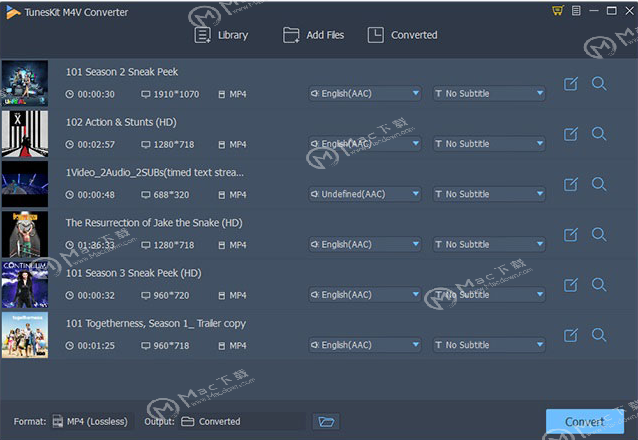Select the 101 Season 2 Sneak Peek thumbnail

25,83
